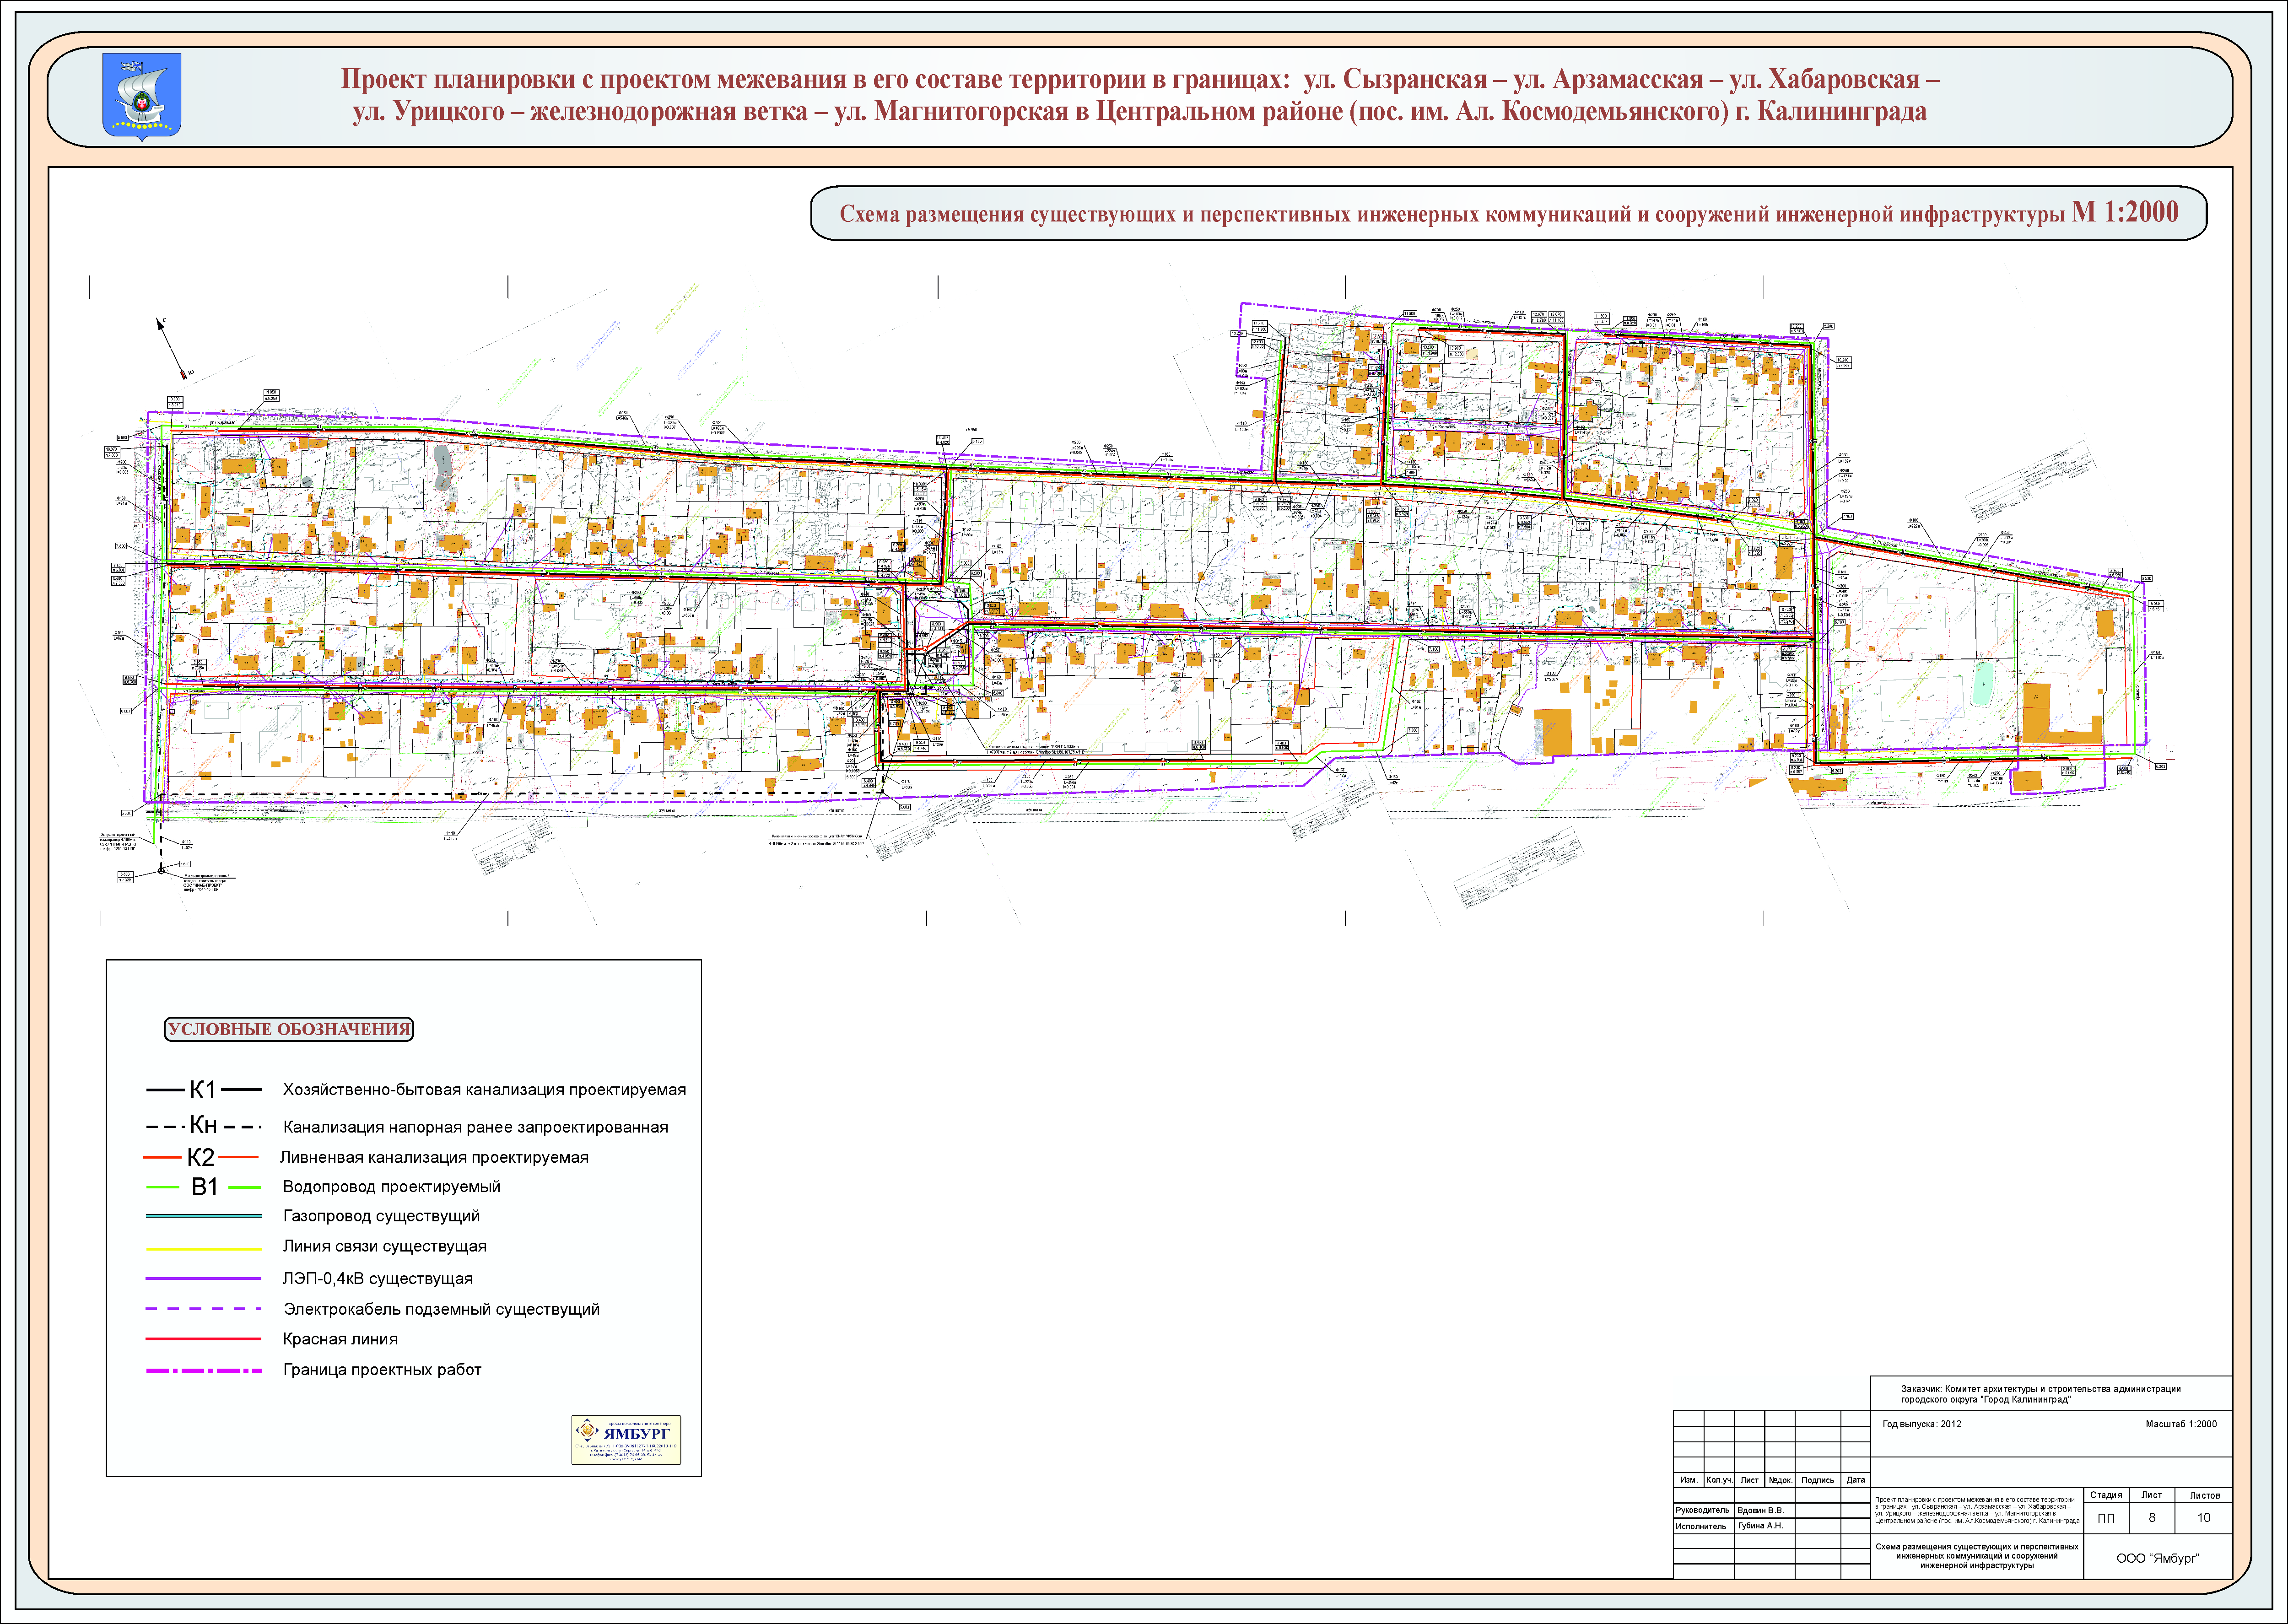Click the red Красная линия legend sample
2288x1624 pixels.
tap(203, 1339)
